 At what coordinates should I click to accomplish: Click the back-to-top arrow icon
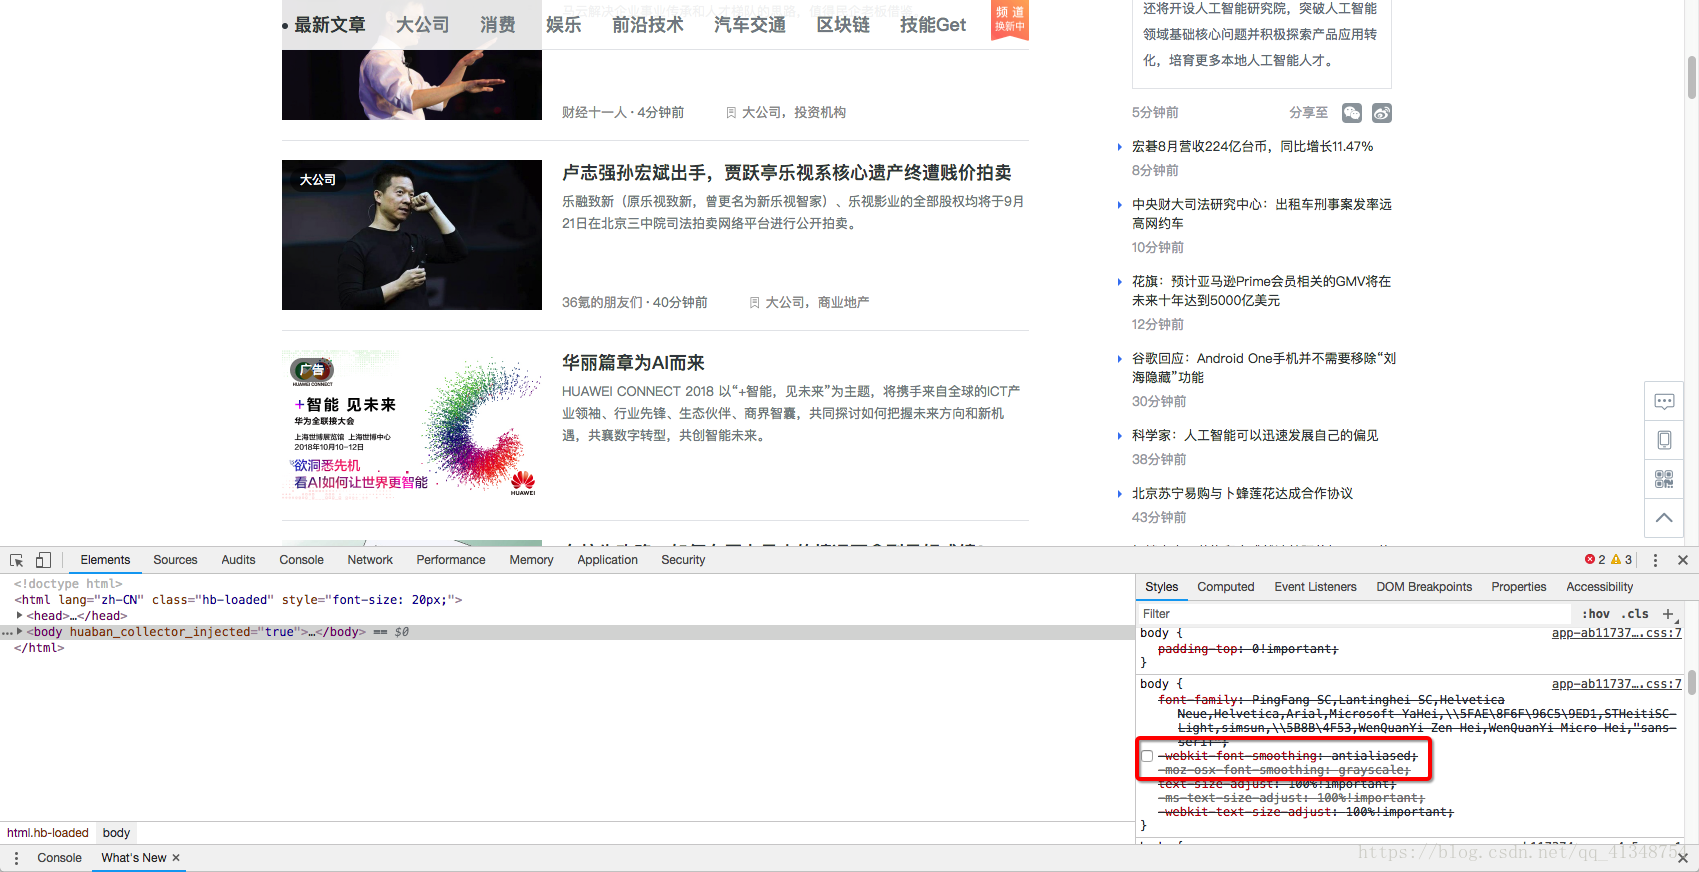(x=1664, y=518)
